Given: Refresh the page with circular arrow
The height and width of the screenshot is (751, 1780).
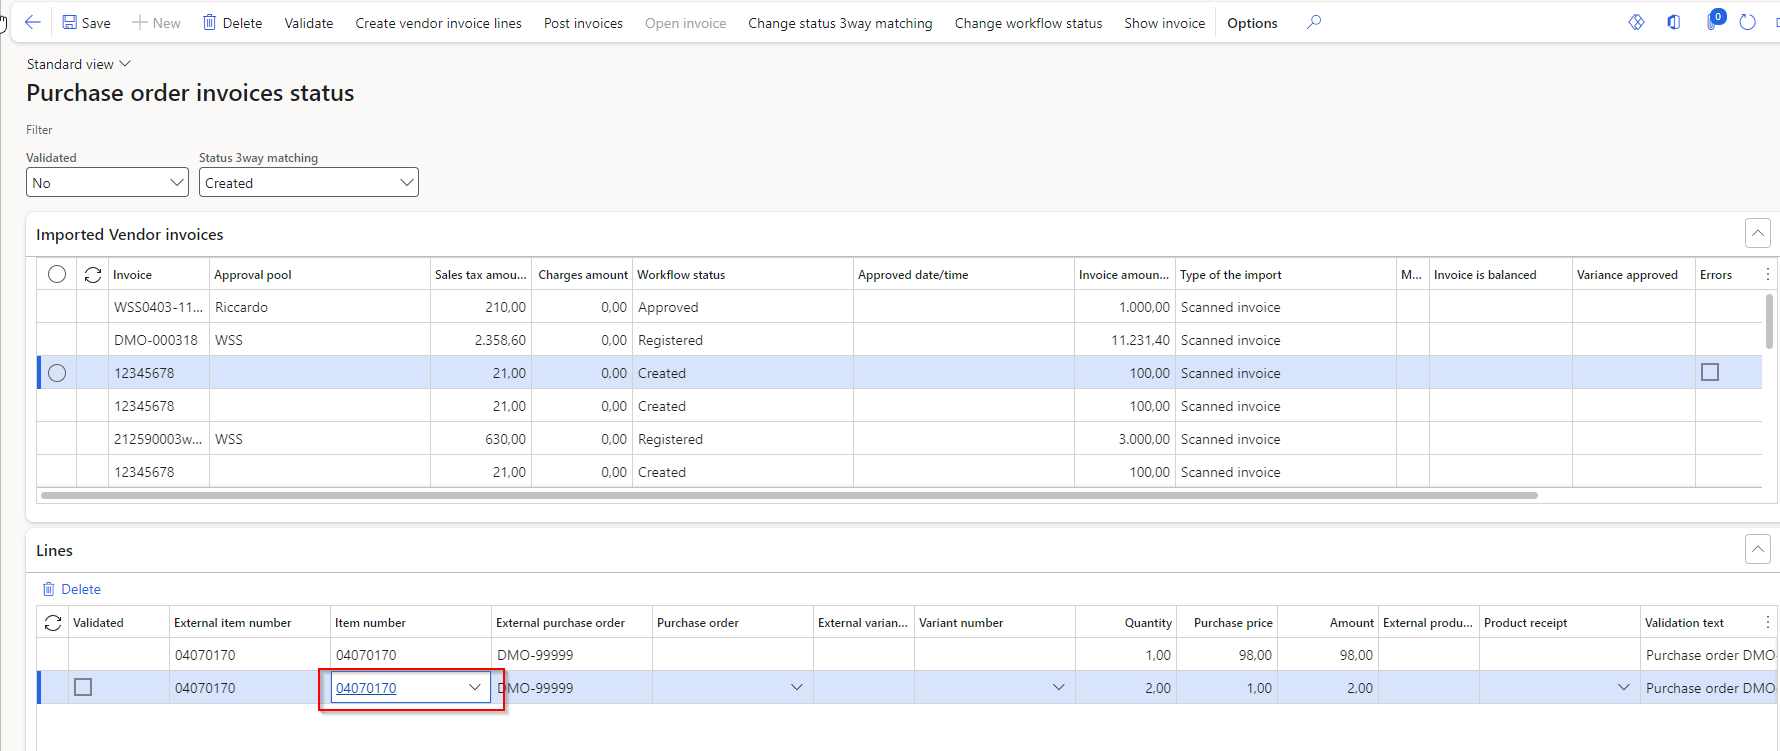Looking at the screenshot, I should [1747, 22].
